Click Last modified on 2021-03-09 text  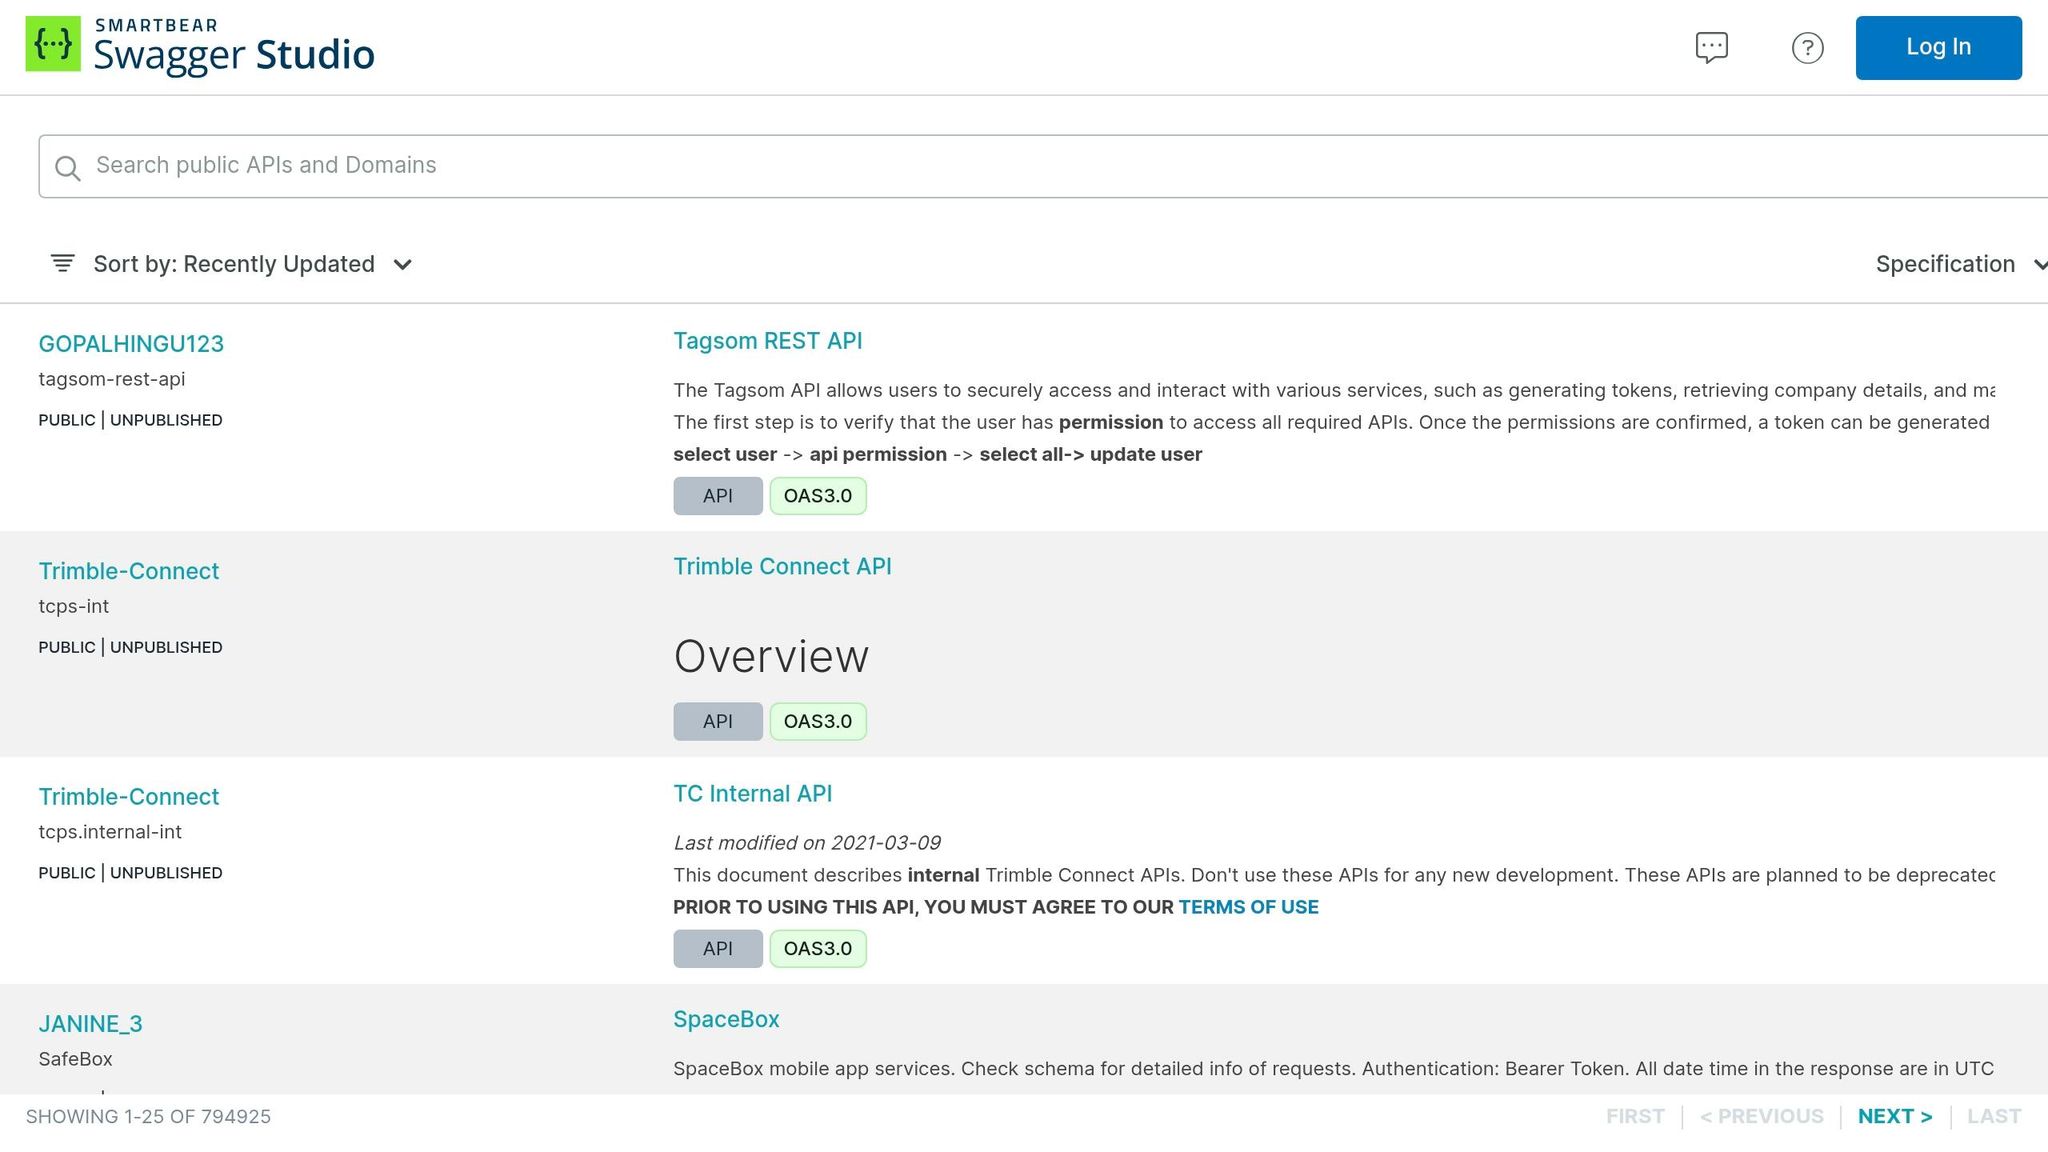click(807, 843)
